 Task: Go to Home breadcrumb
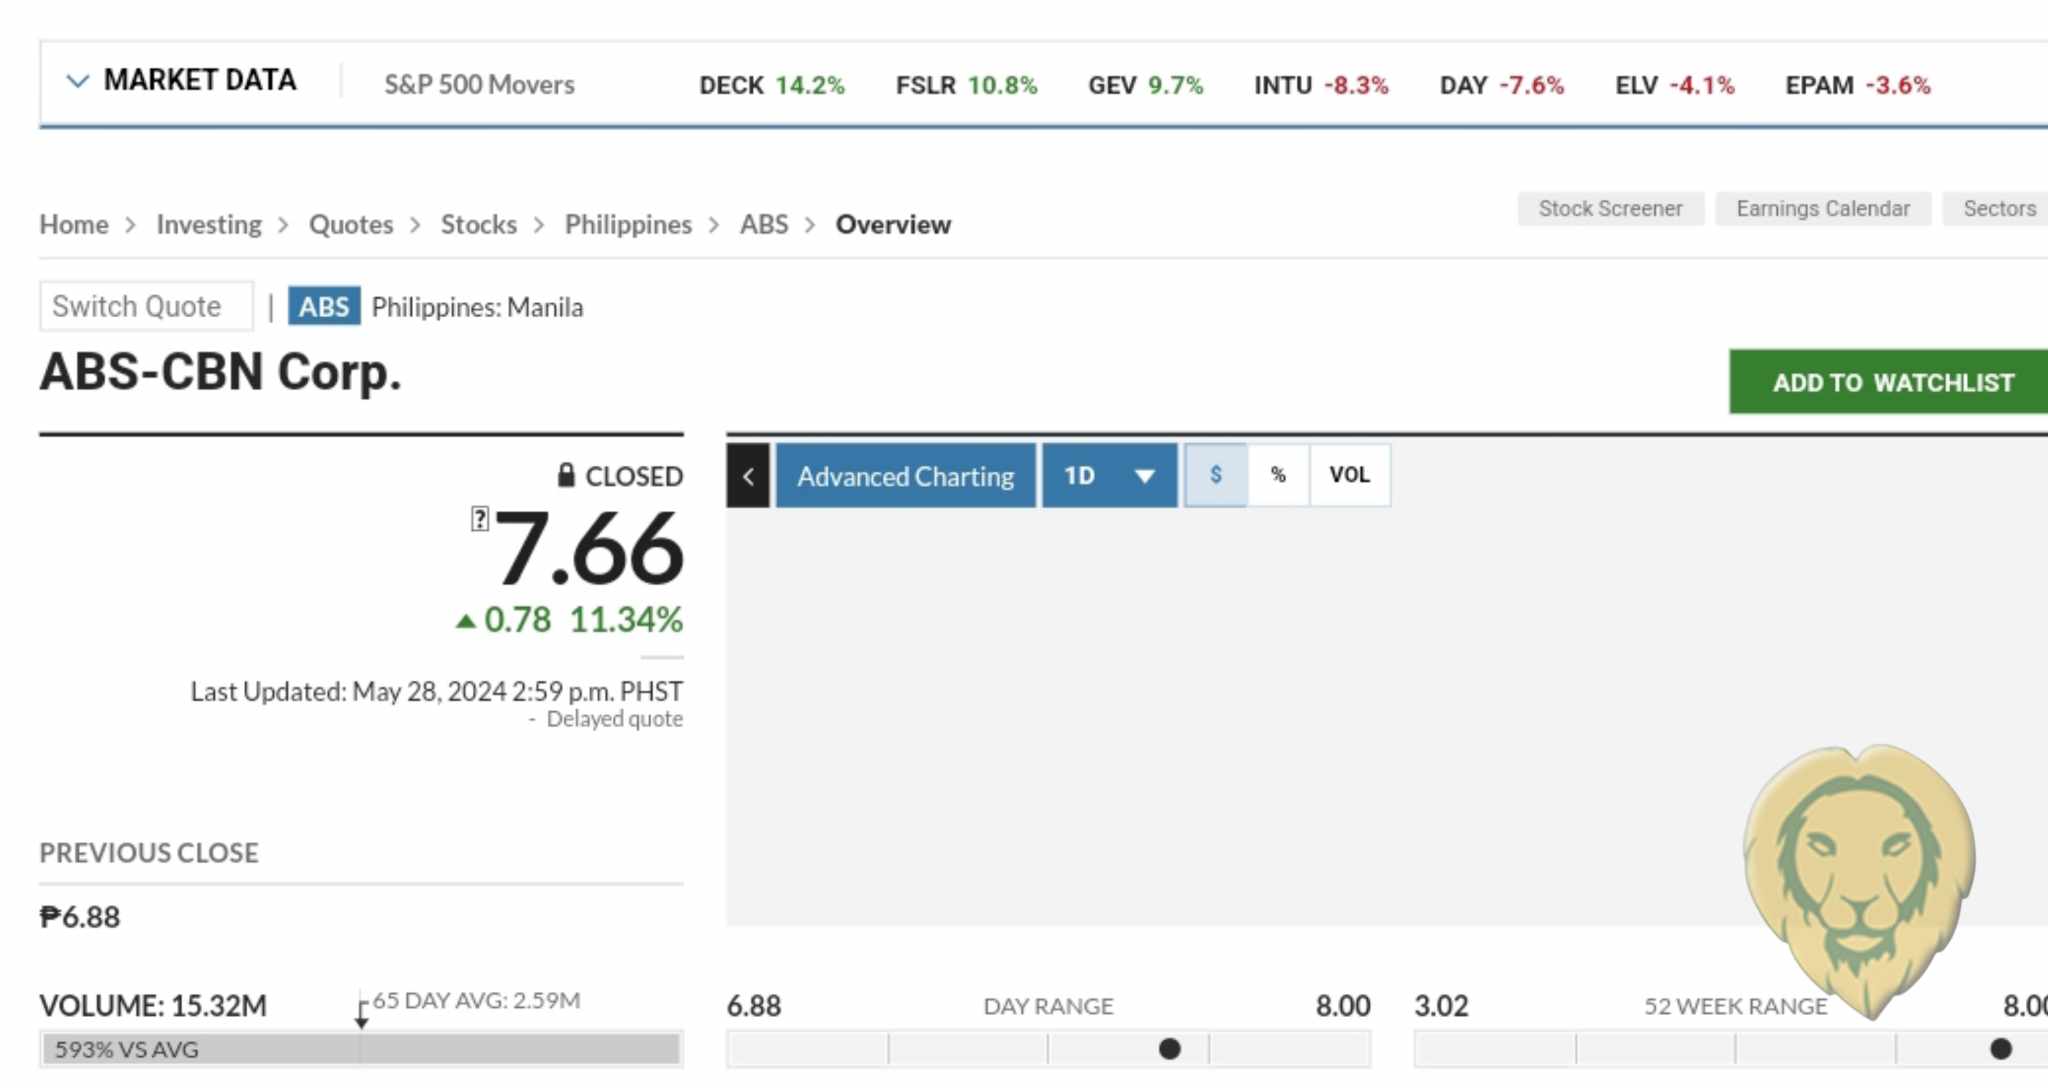pos(74,224)
